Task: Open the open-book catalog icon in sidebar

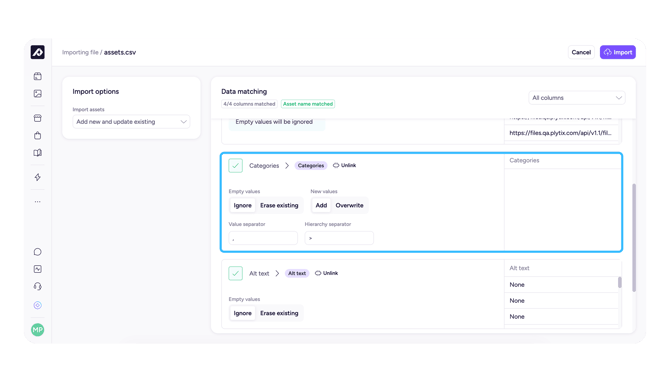Action: click(x=38, y=153)
